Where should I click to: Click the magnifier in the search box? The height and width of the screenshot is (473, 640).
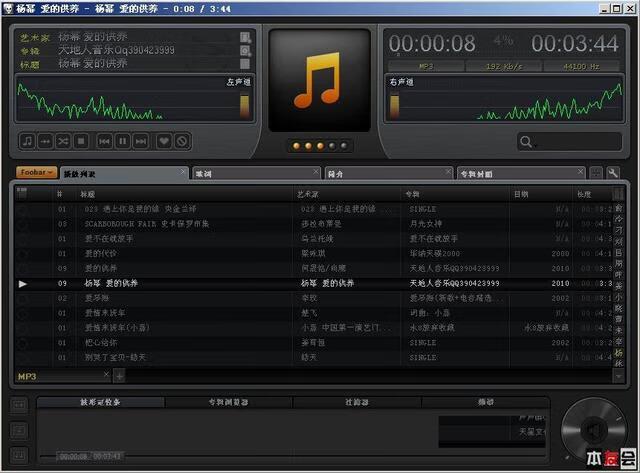pyautogui.click(x=527, y=142)
